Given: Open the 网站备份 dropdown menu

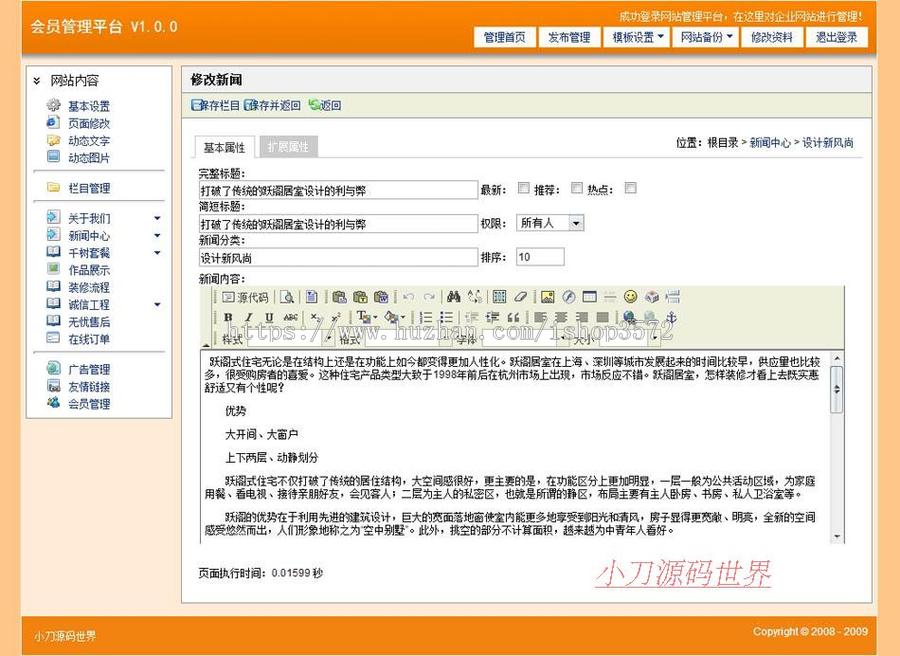Looking at the screenshot, I should [x=705, y=37].
